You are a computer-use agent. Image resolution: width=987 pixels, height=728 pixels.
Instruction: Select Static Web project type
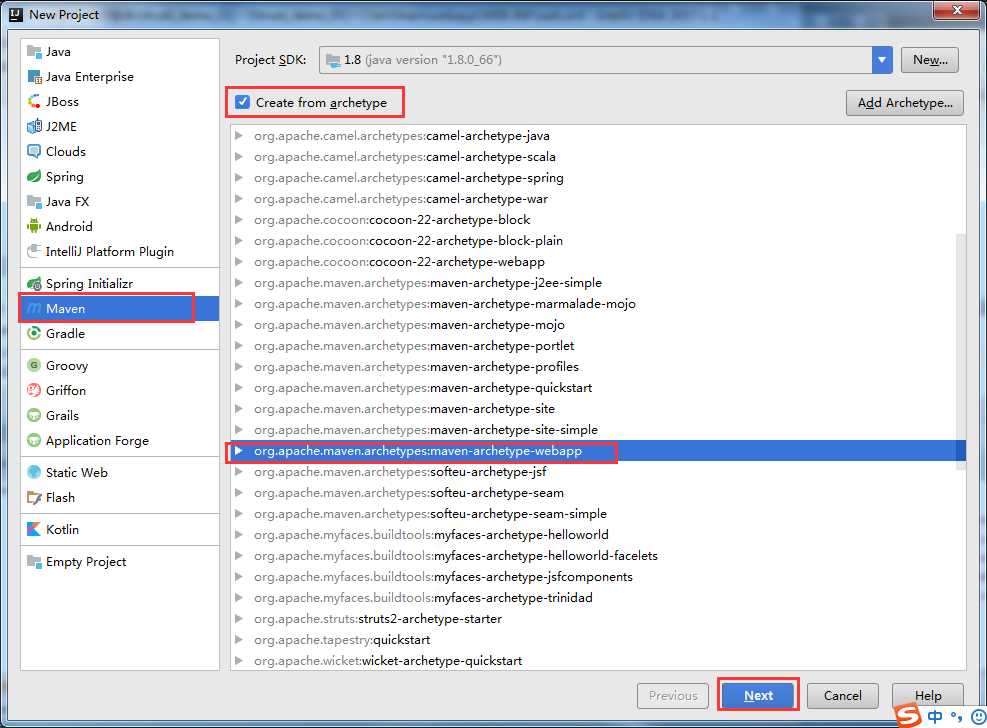120,473
